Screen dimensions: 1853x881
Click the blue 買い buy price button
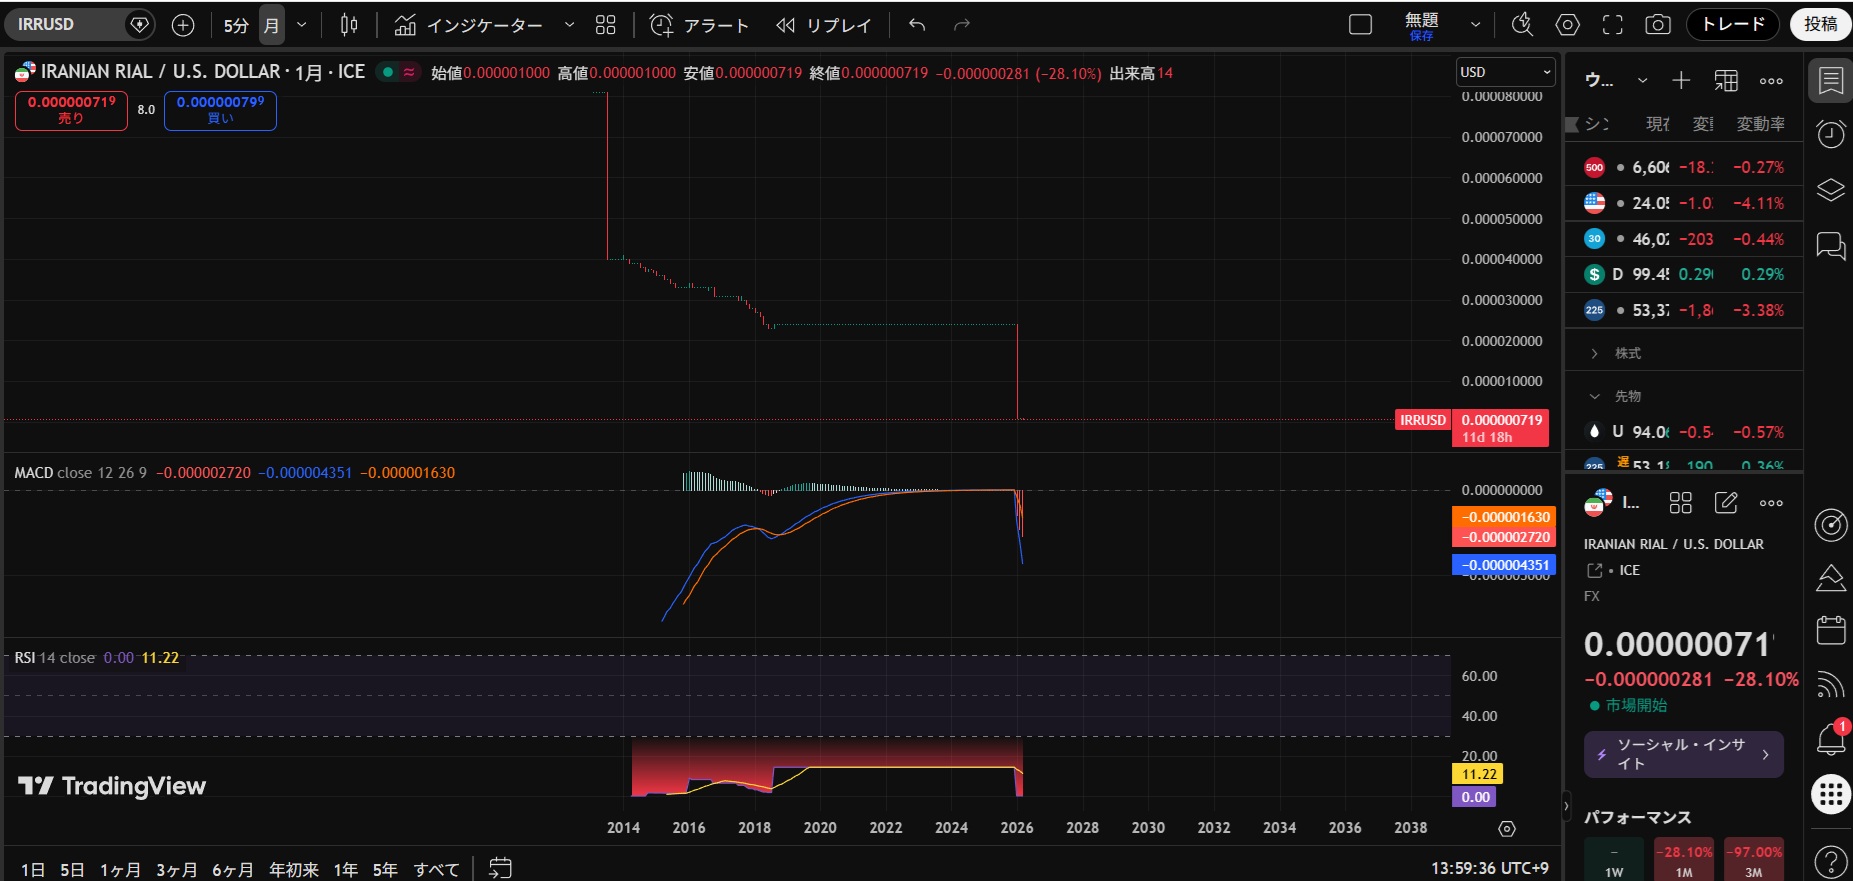[220, 110]
